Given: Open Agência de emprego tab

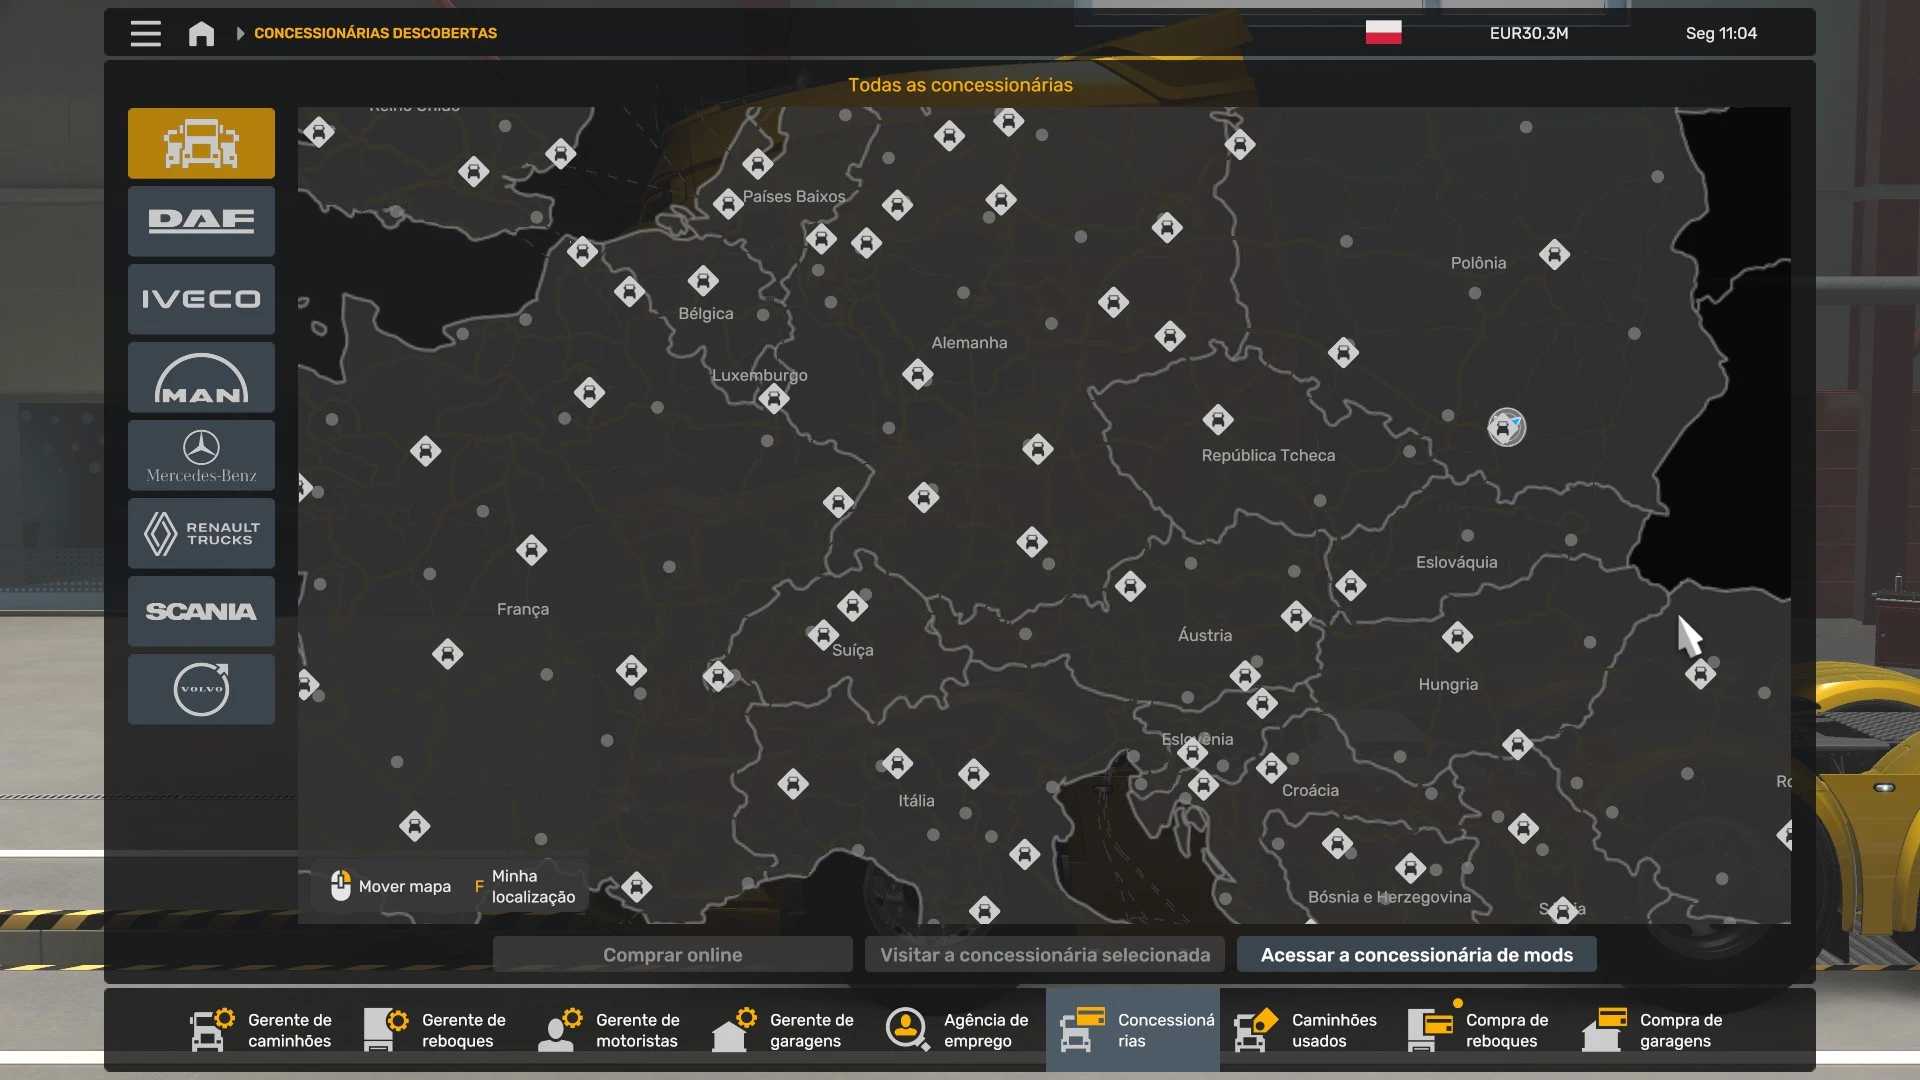Looking at the screenshot, I should tap(958, 1030).
